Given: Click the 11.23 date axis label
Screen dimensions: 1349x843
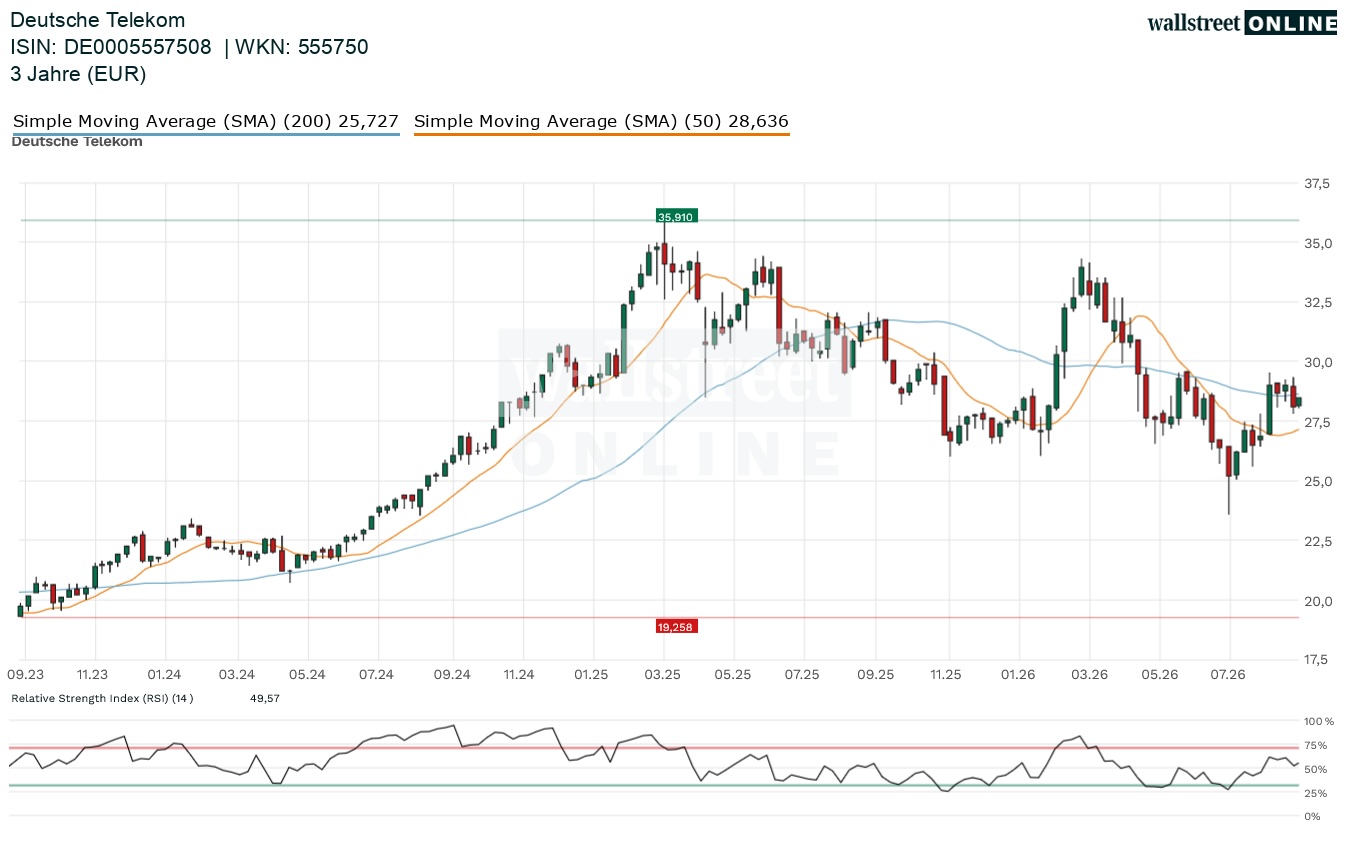Looking at the screenshot, I should 94,675.
